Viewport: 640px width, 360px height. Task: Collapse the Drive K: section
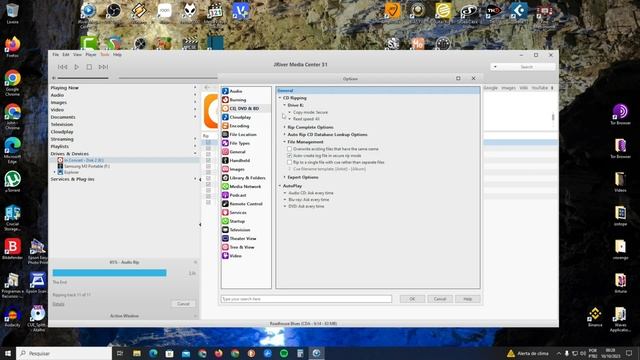(x=285, y=105)
